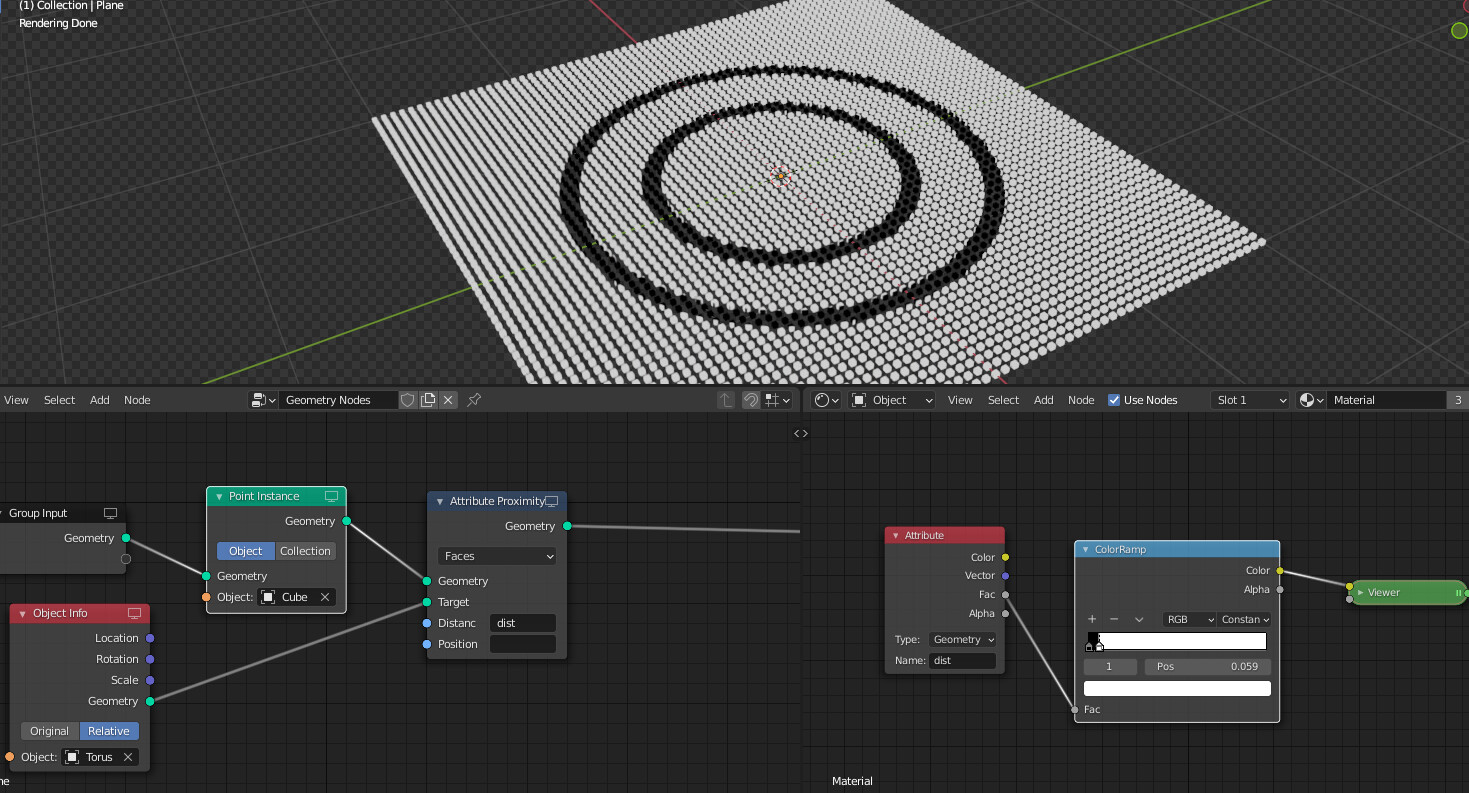Switch Object Info node to Original mode
Screen dimensions: 1469x793
(x=48, y=730)
